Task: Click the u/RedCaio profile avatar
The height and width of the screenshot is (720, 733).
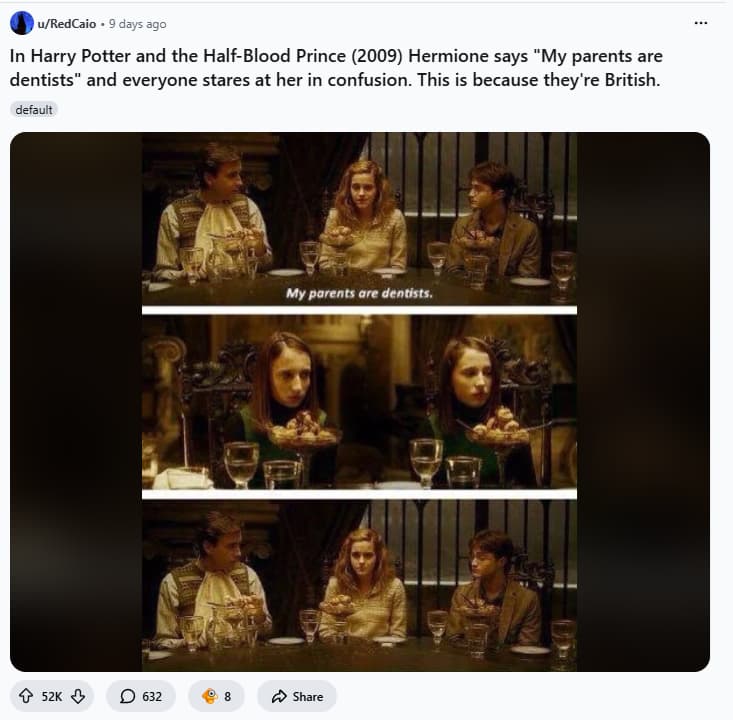Action: (x=21, y=23)
